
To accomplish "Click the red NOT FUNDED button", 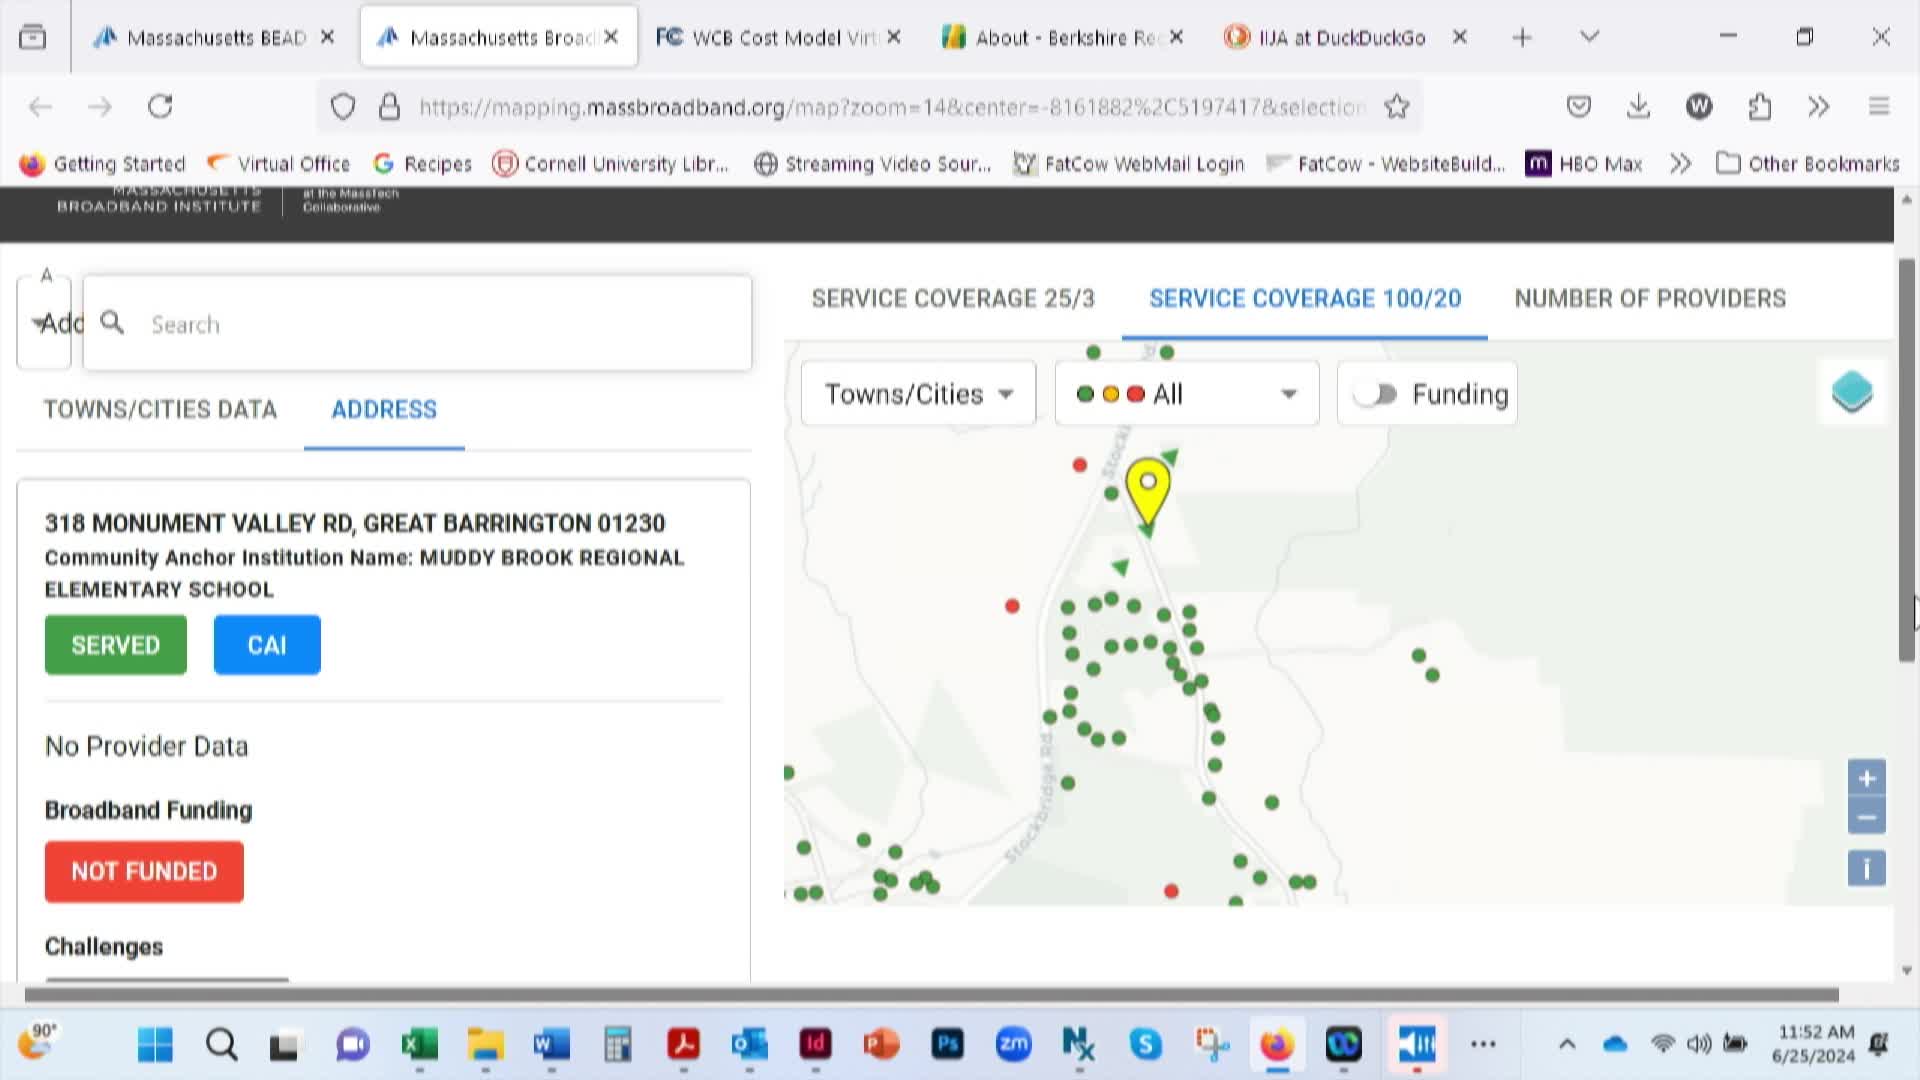I will (x=144, y=872).
